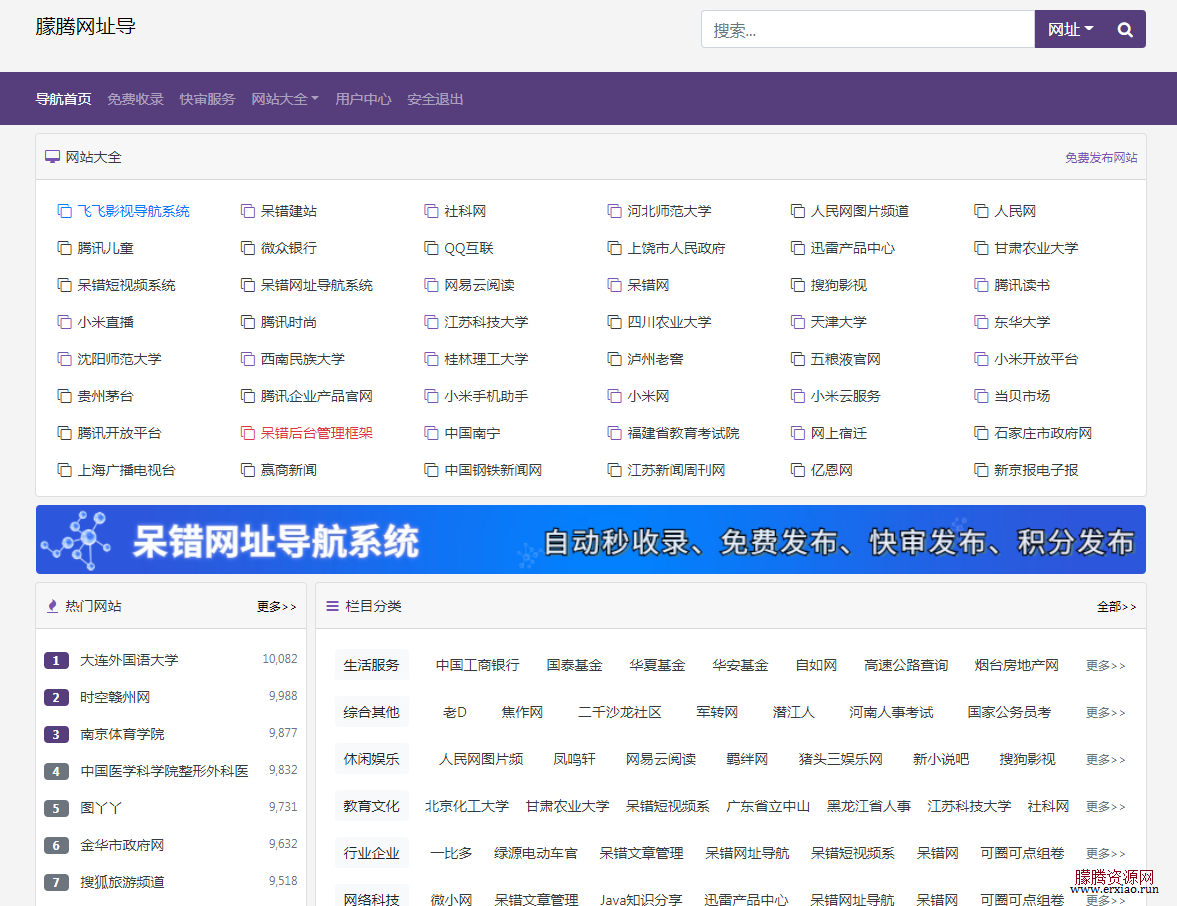Image resolution: width=1177 pixels, height=906 pixels.
Task: Open top-ranked site 大连外国语大学
Action: (129, 661)
